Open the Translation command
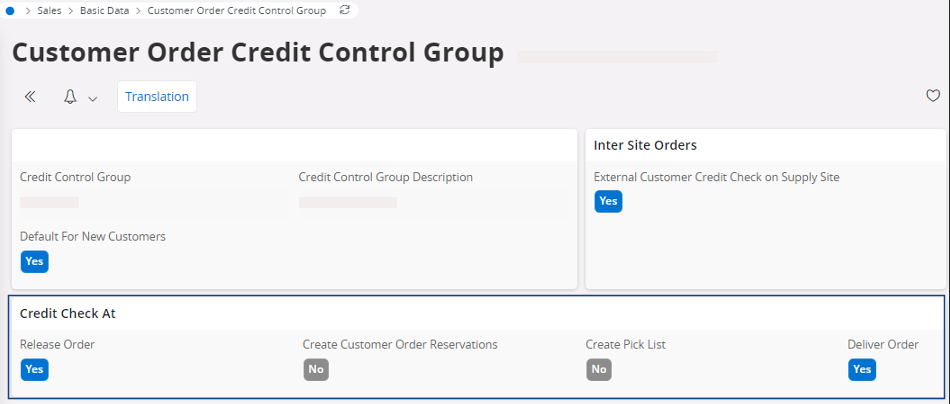Image resolution: width=950 pixels, height=404 pixels. [x=157, y=97]
